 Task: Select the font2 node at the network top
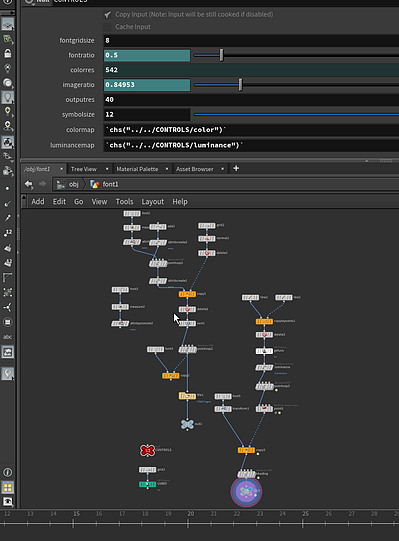click(x=132, y=214)
